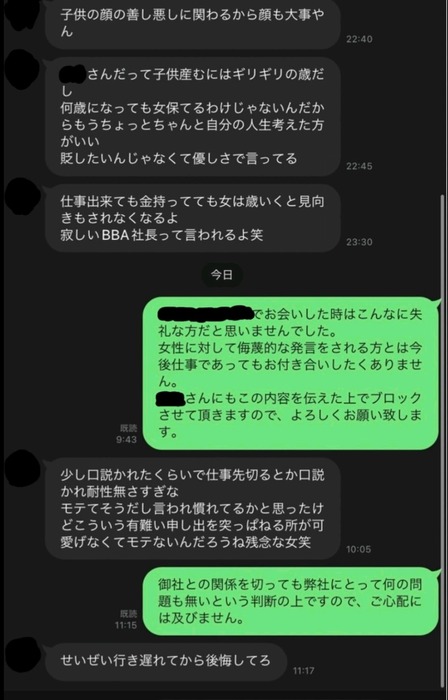The height and width of the screenshot is (700, 448).
Task: Select last bubble せいぜい行き遅れてから後悔してろ
Action: pyautogui.click(x=166, y=662)
